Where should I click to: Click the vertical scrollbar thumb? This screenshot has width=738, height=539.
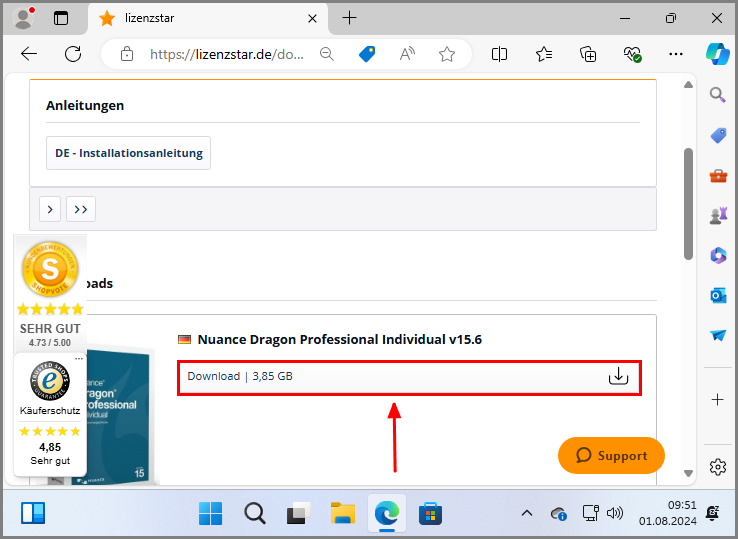(689, 204)
